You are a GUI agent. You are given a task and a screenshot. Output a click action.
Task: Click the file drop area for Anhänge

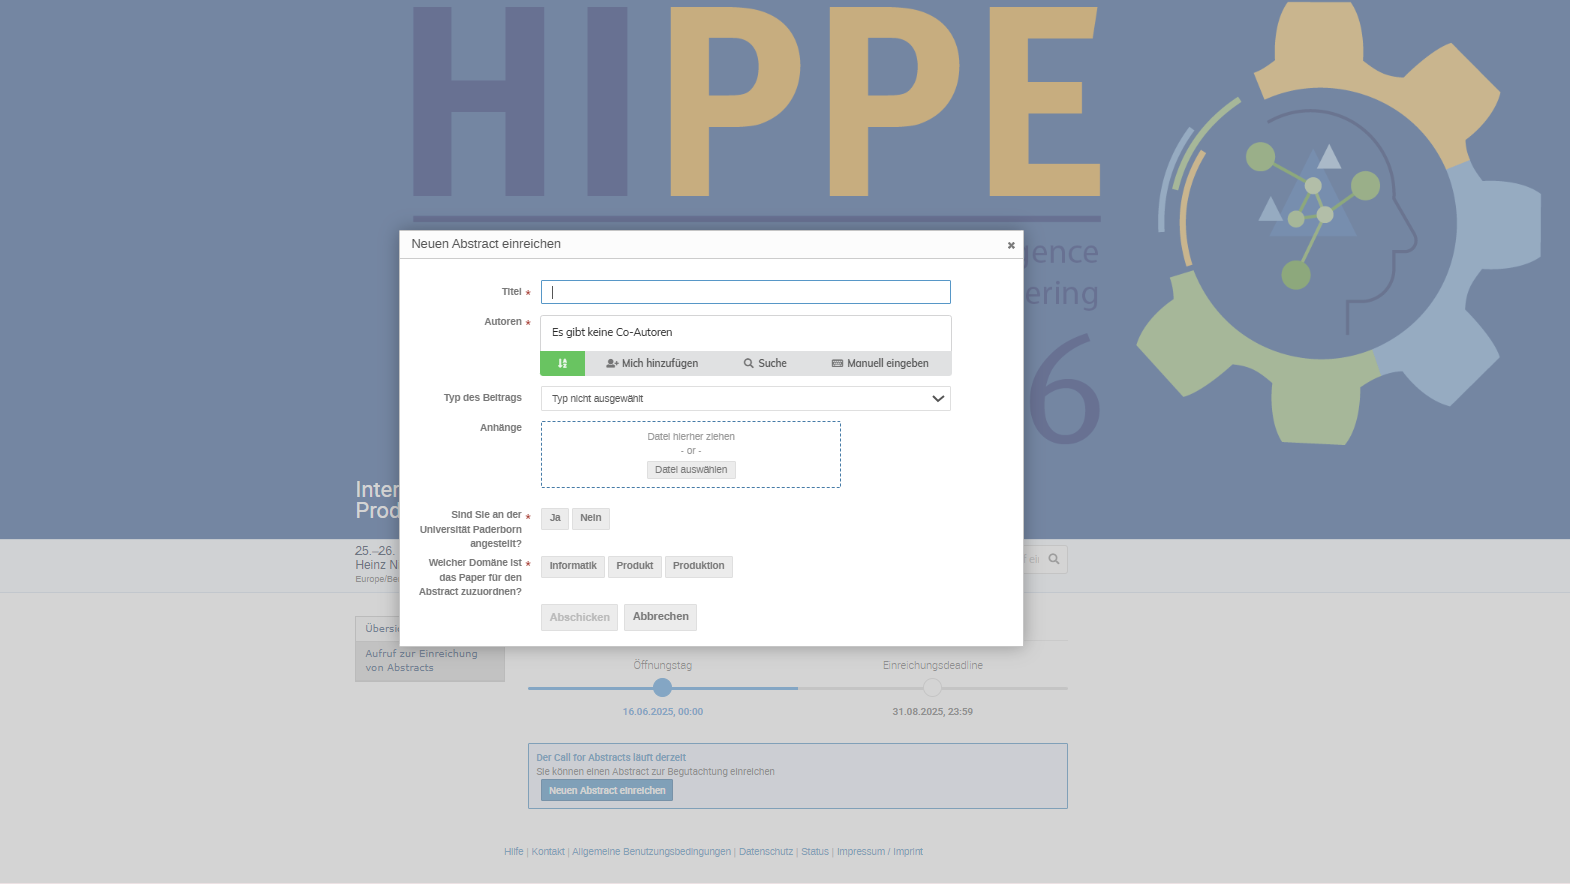(691, 454)
